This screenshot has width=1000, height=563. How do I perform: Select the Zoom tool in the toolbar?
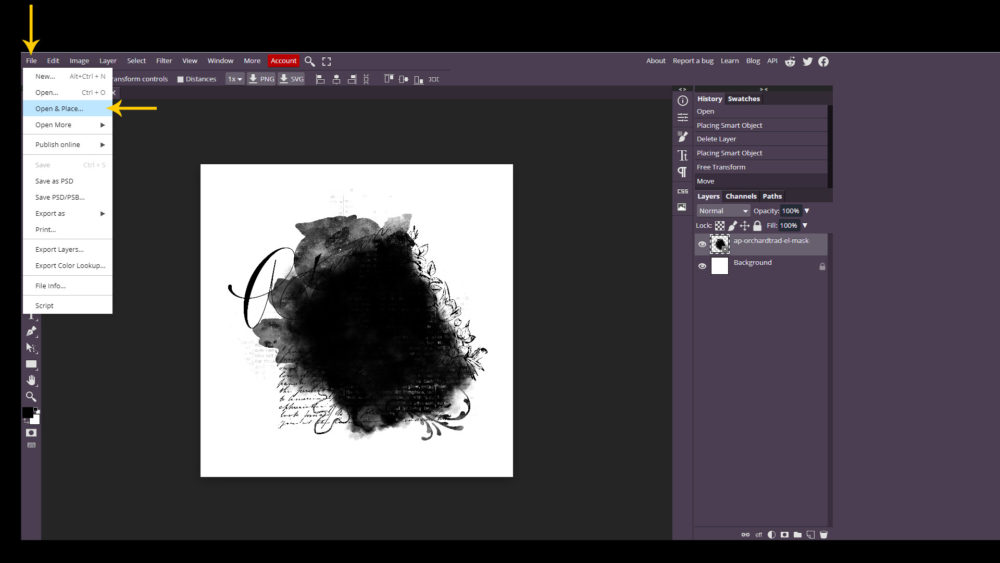(31, 396)
